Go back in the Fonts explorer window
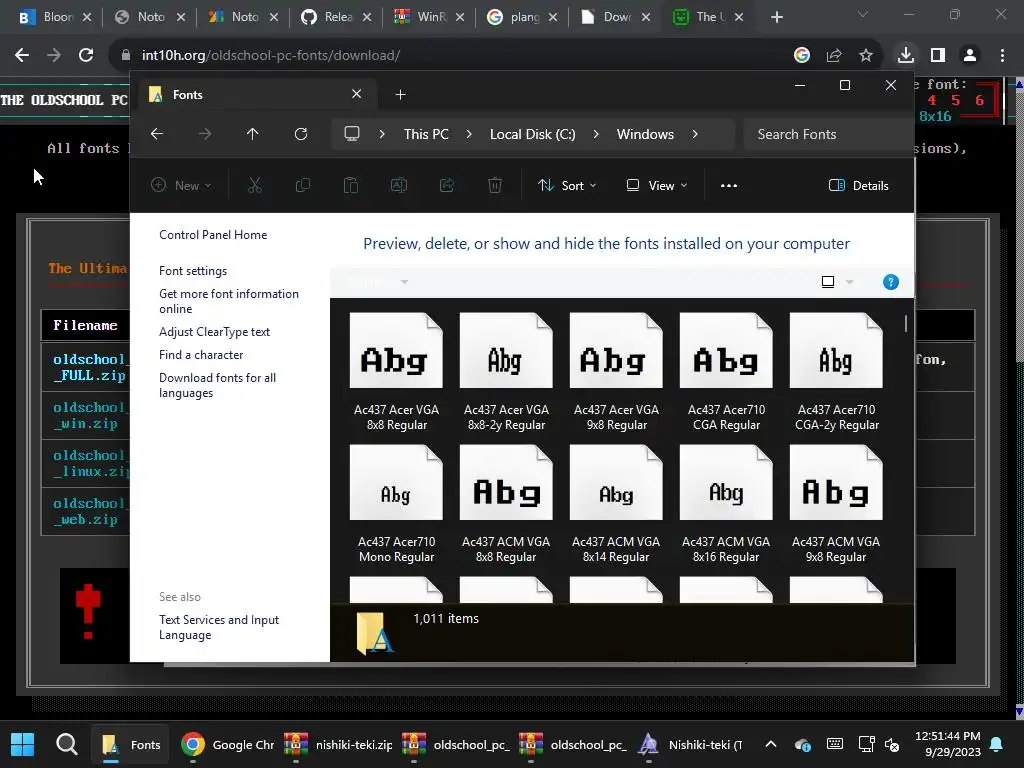Screen dimensions: 1024x768 [x=157, y=134]
